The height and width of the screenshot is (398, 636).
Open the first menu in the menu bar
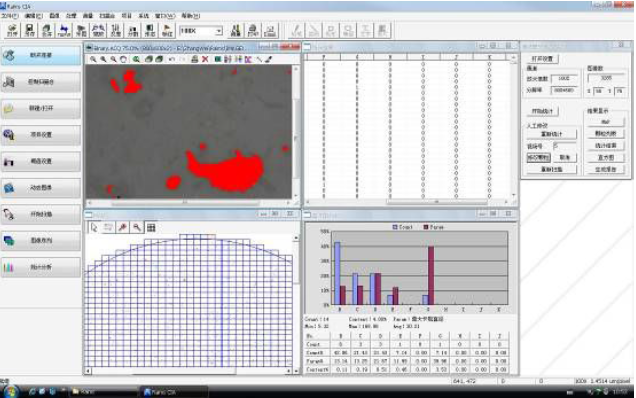click(x=10, y=16)
